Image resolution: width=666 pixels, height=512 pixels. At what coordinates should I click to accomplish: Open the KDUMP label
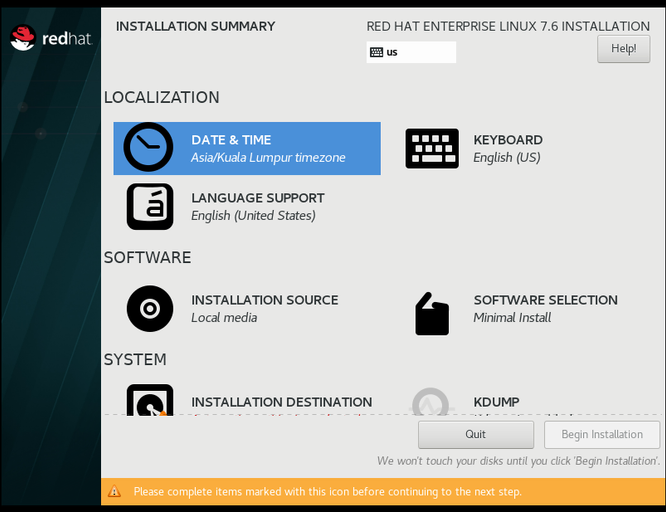497,402
